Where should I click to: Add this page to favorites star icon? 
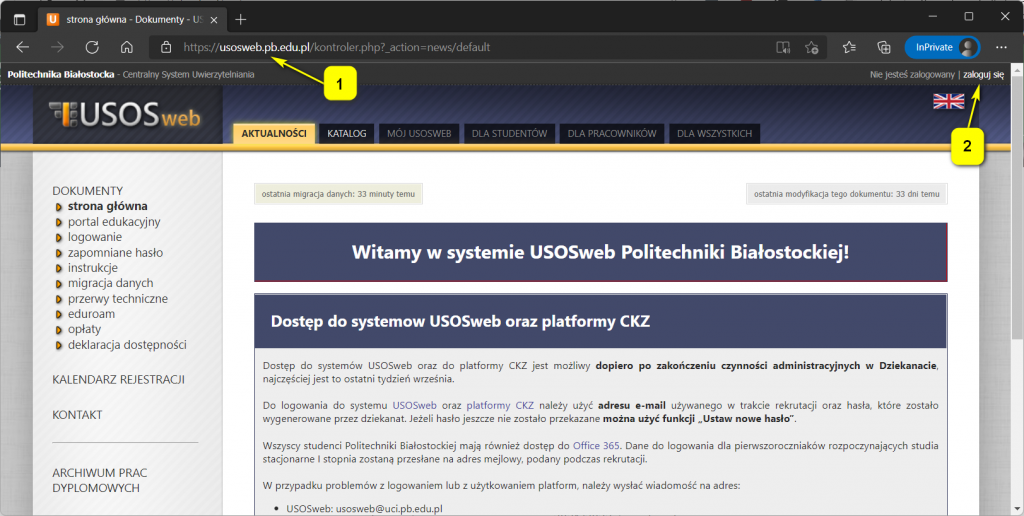(x=812, y=47)
